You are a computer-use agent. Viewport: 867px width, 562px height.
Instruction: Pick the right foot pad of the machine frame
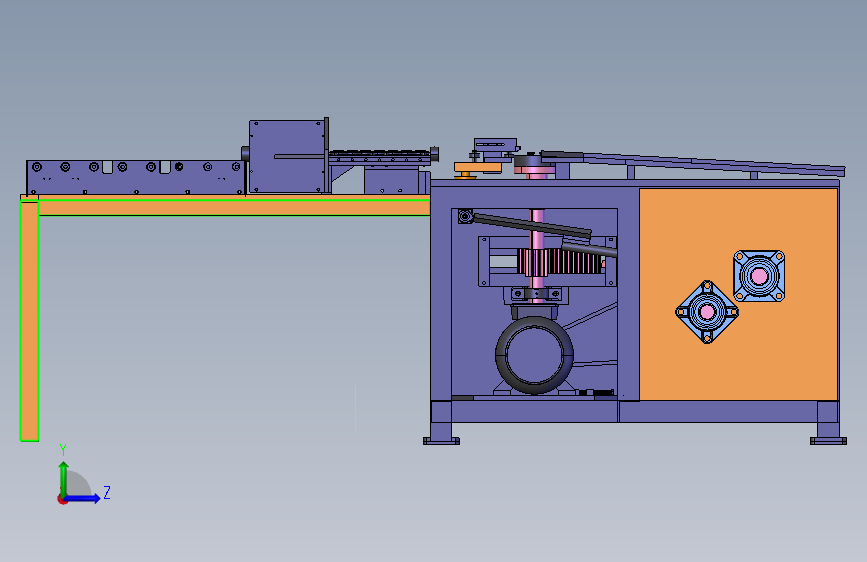(828, 441)
